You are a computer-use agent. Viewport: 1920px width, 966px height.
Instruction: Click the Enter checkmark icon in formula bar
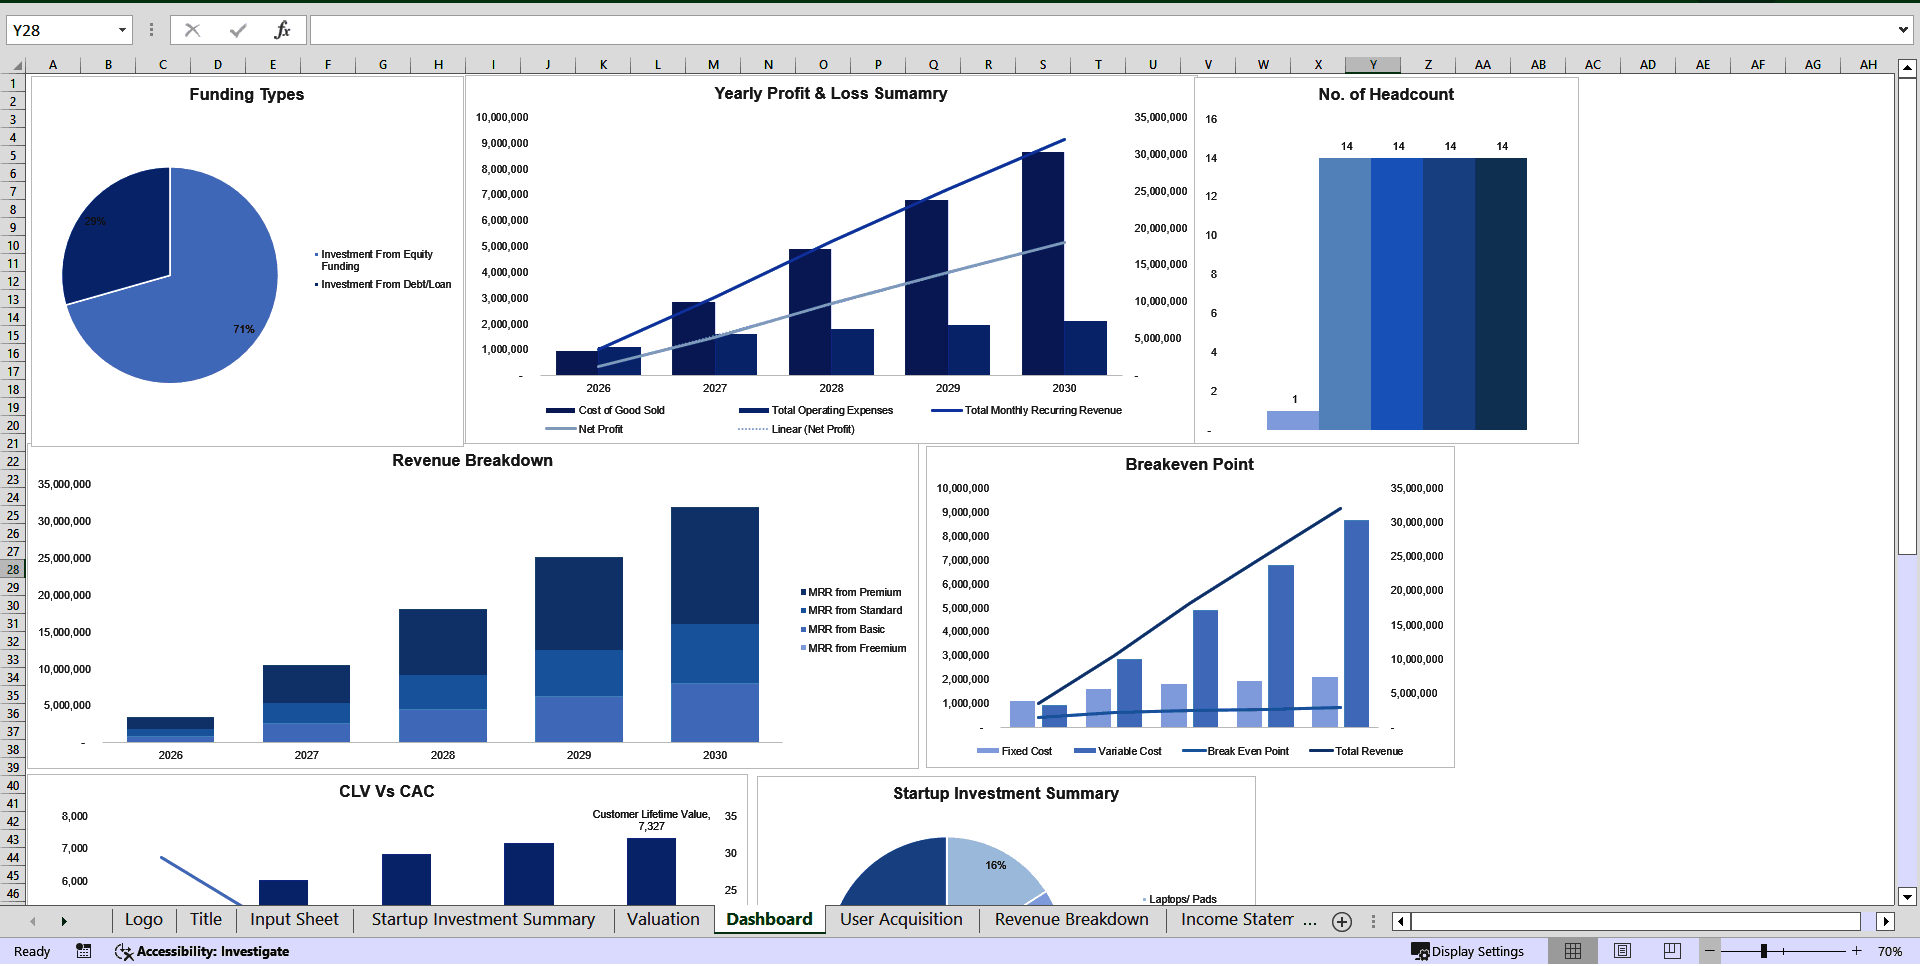tap(238, 30)
